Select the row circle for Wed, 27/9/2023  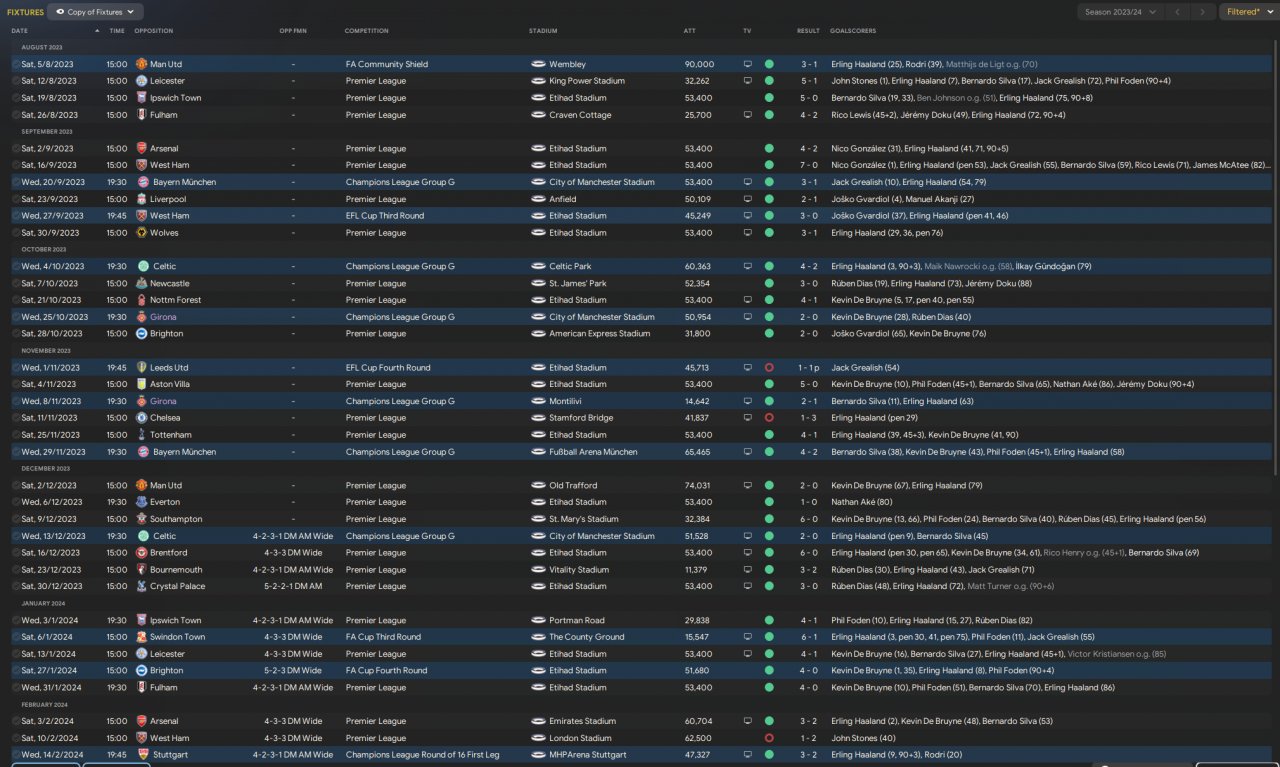click(x=17, y=216)
